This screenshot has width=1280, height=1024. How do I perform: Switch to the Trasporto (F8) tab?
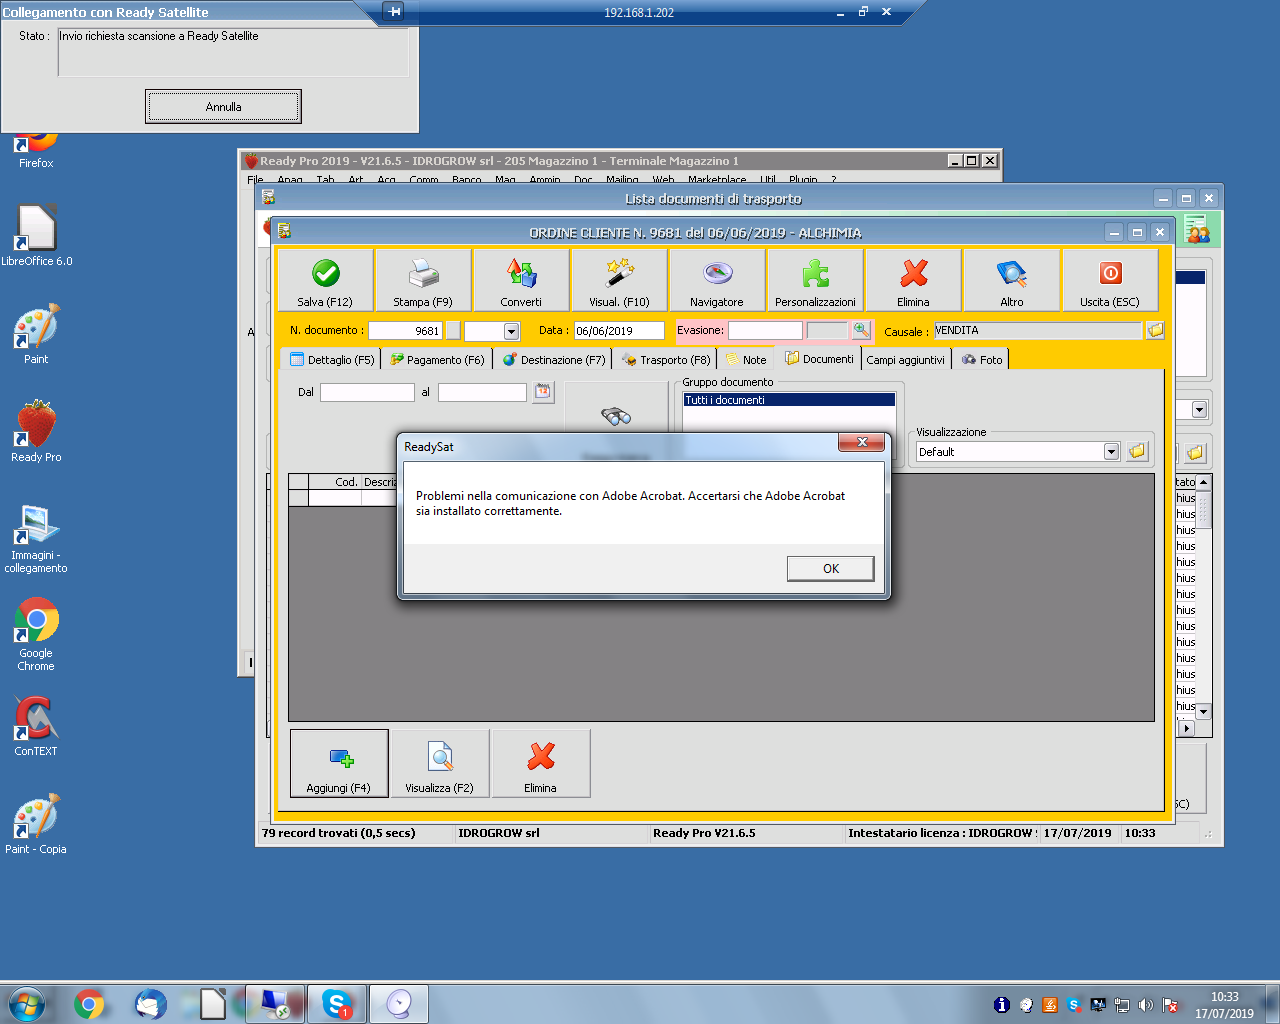(666, 360)
